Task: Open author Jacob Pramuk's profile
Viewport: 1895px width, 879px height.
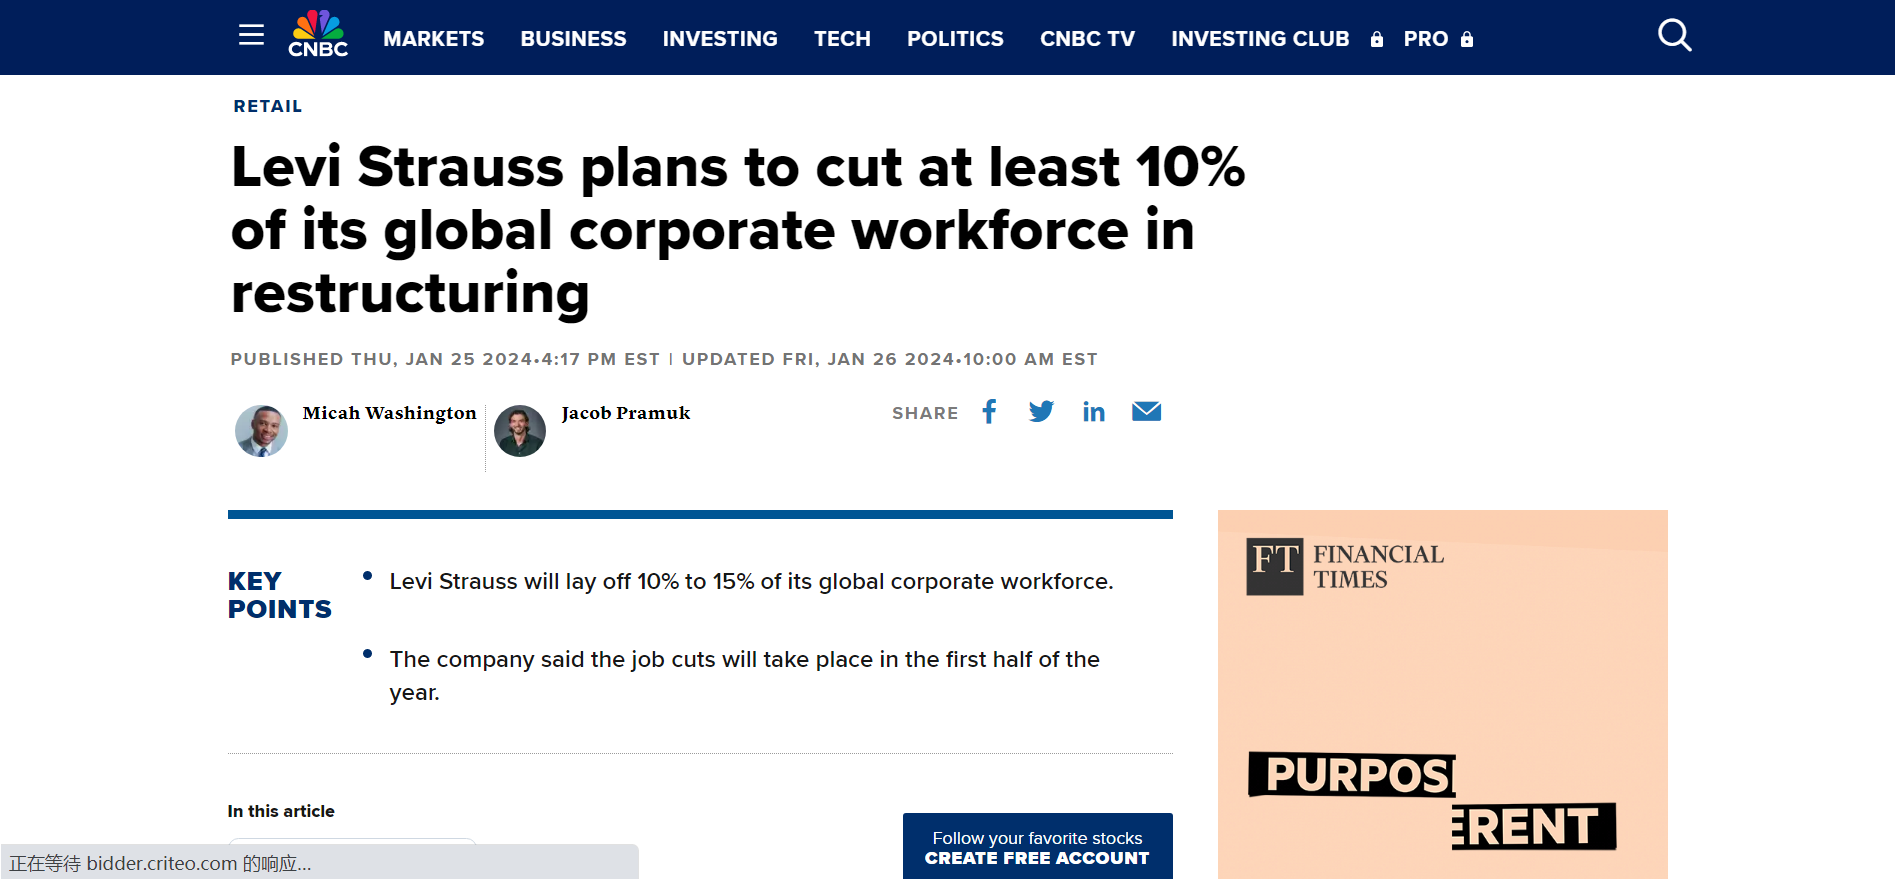Action: click(x=625, y=413)
